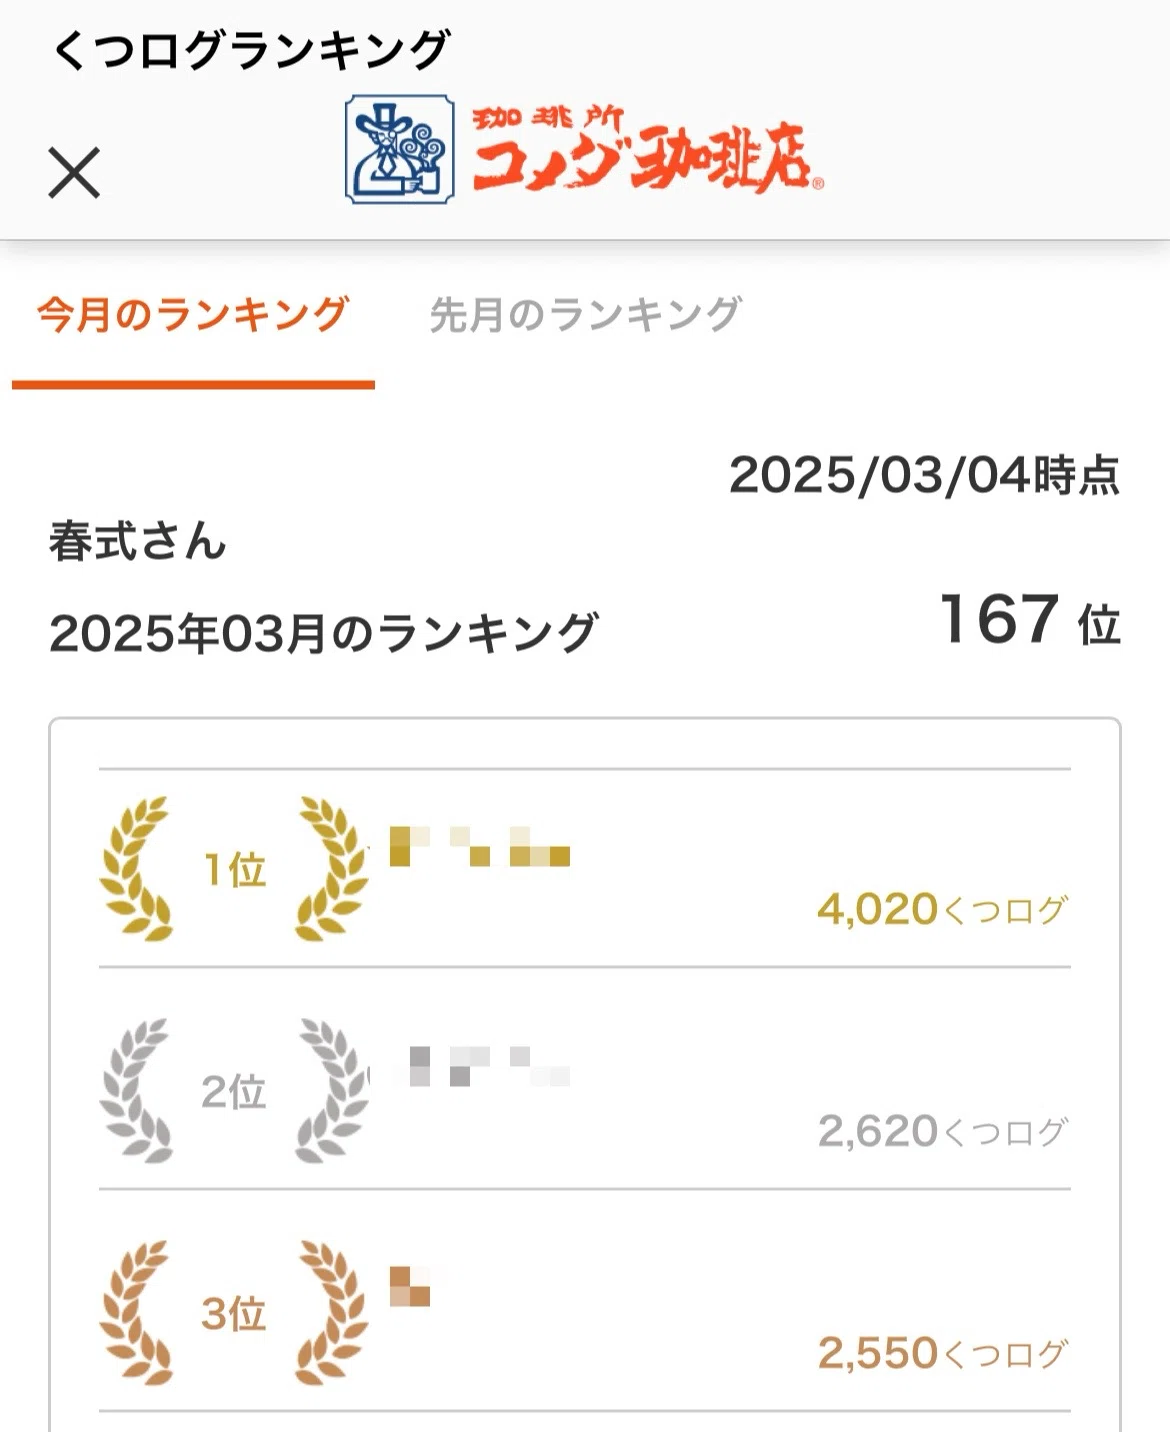This screenshot has height=1432, width=1170.
Task: Click the くつログランキング page title
Action: coord(251,49)
